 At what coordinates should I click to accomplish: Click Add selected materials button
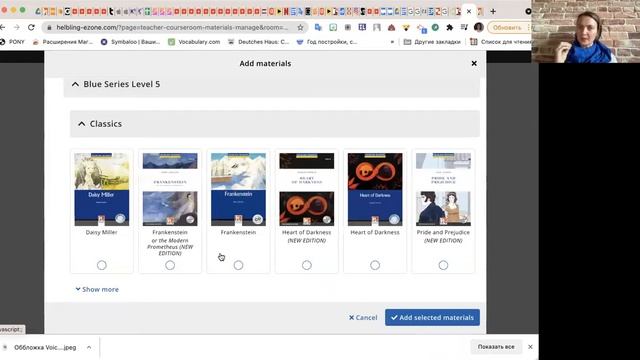click(x=432, y=317)
